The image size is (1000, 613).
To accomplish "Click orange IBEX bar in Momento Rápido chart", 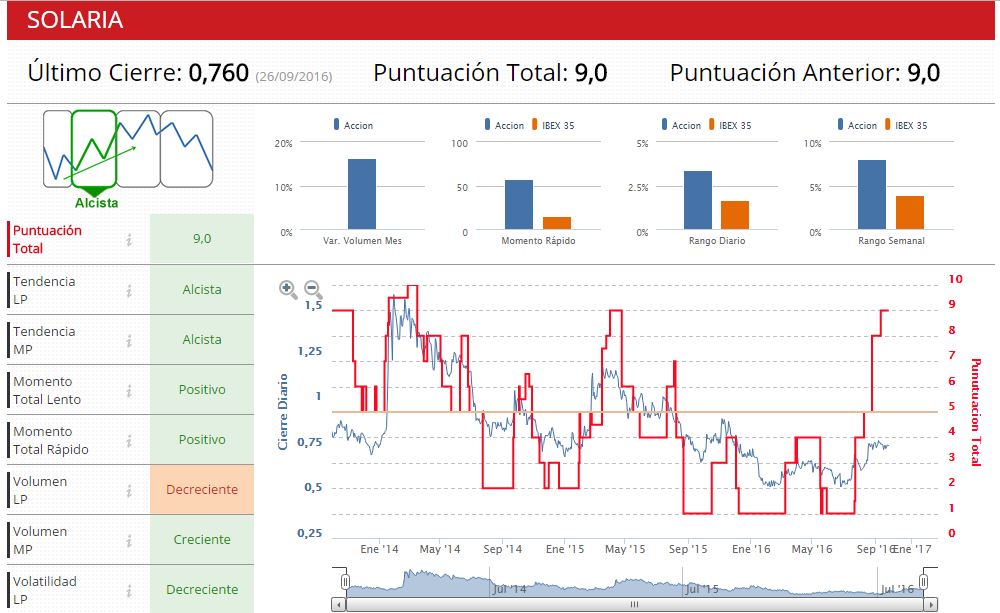I will point(557,223).
